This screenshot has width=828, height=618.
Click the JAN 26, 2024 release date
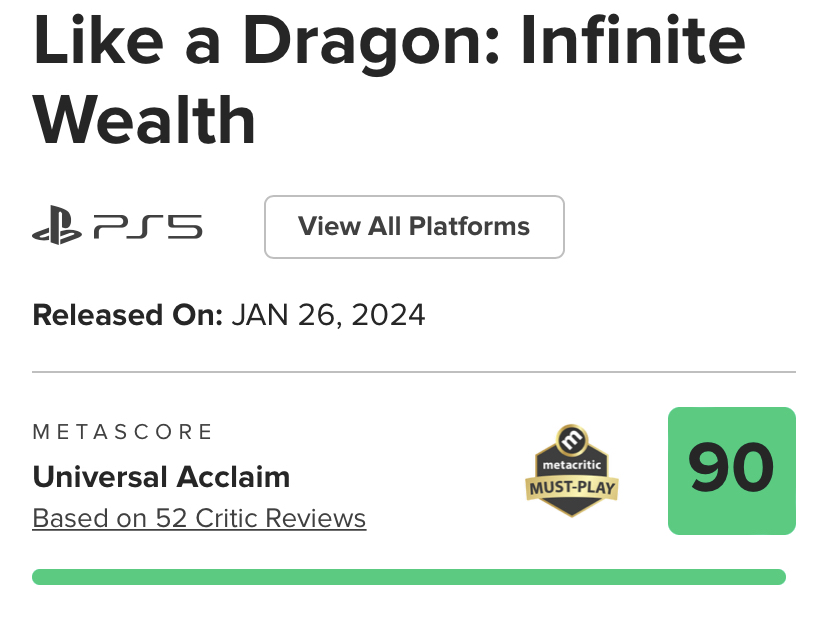click(x=328, y=316)
